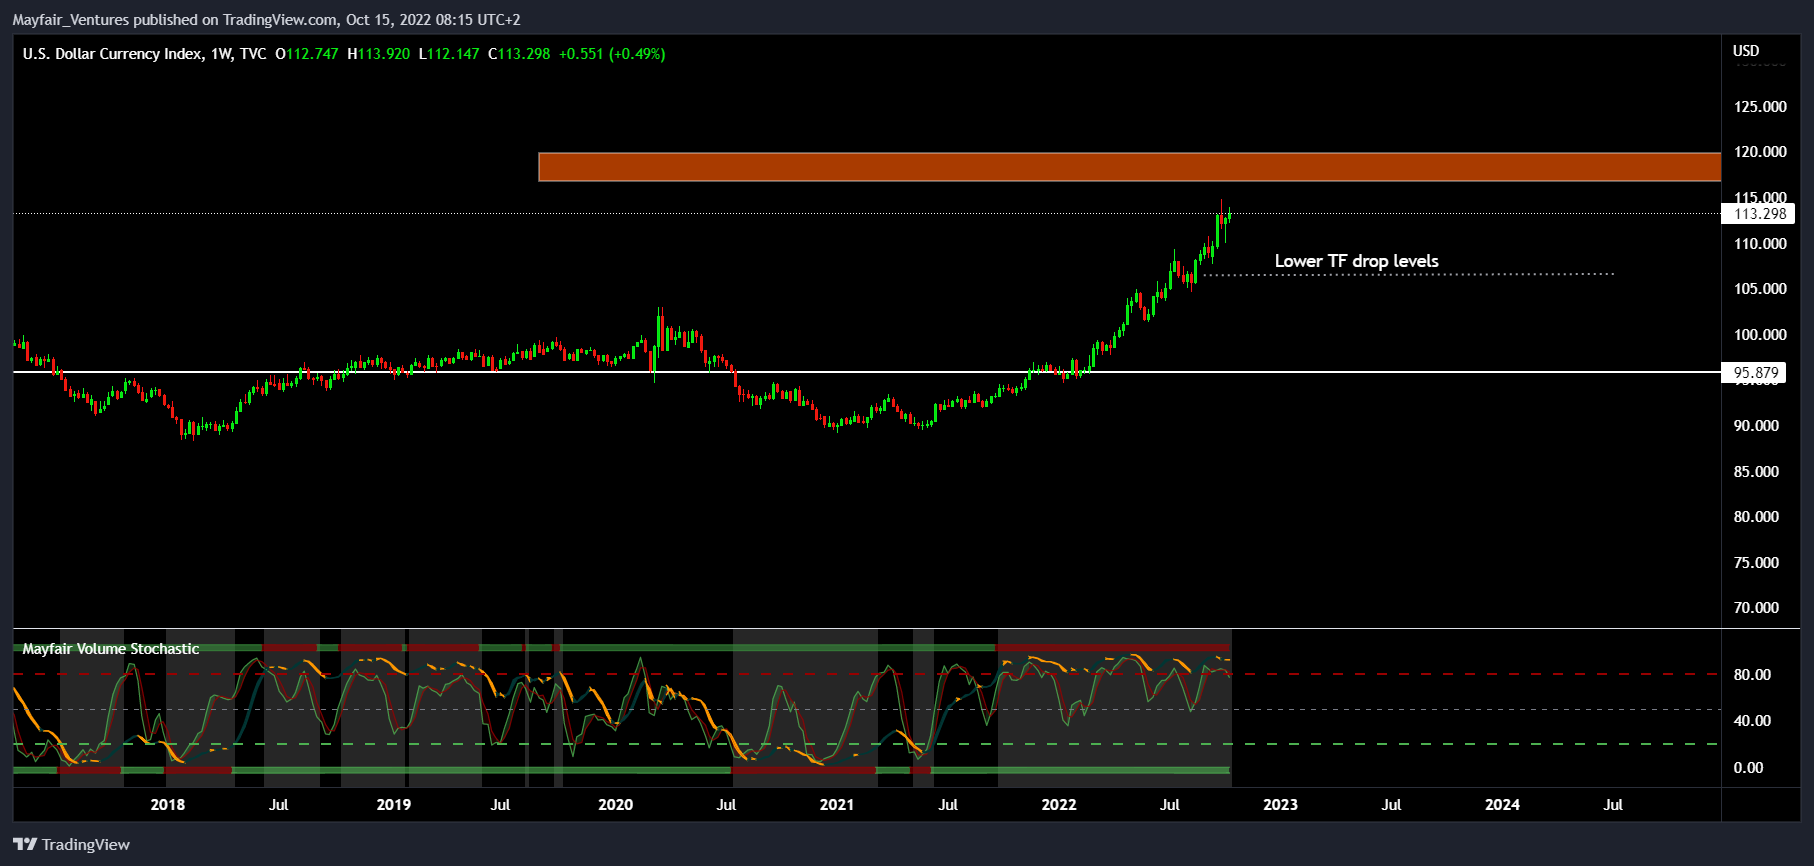Click the open value O112.747
The width and height of the screenshot is (1814, 866).
307,54
